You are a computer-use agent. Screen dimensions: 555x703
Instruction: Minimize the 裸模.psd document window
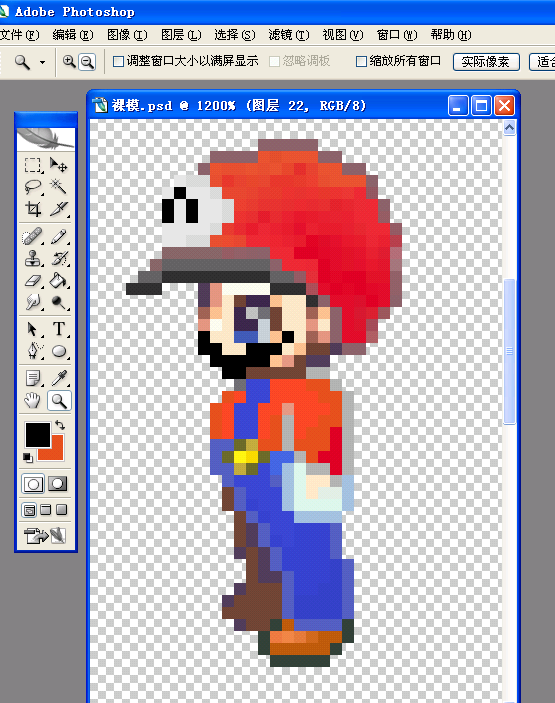[x=458, y=106]
